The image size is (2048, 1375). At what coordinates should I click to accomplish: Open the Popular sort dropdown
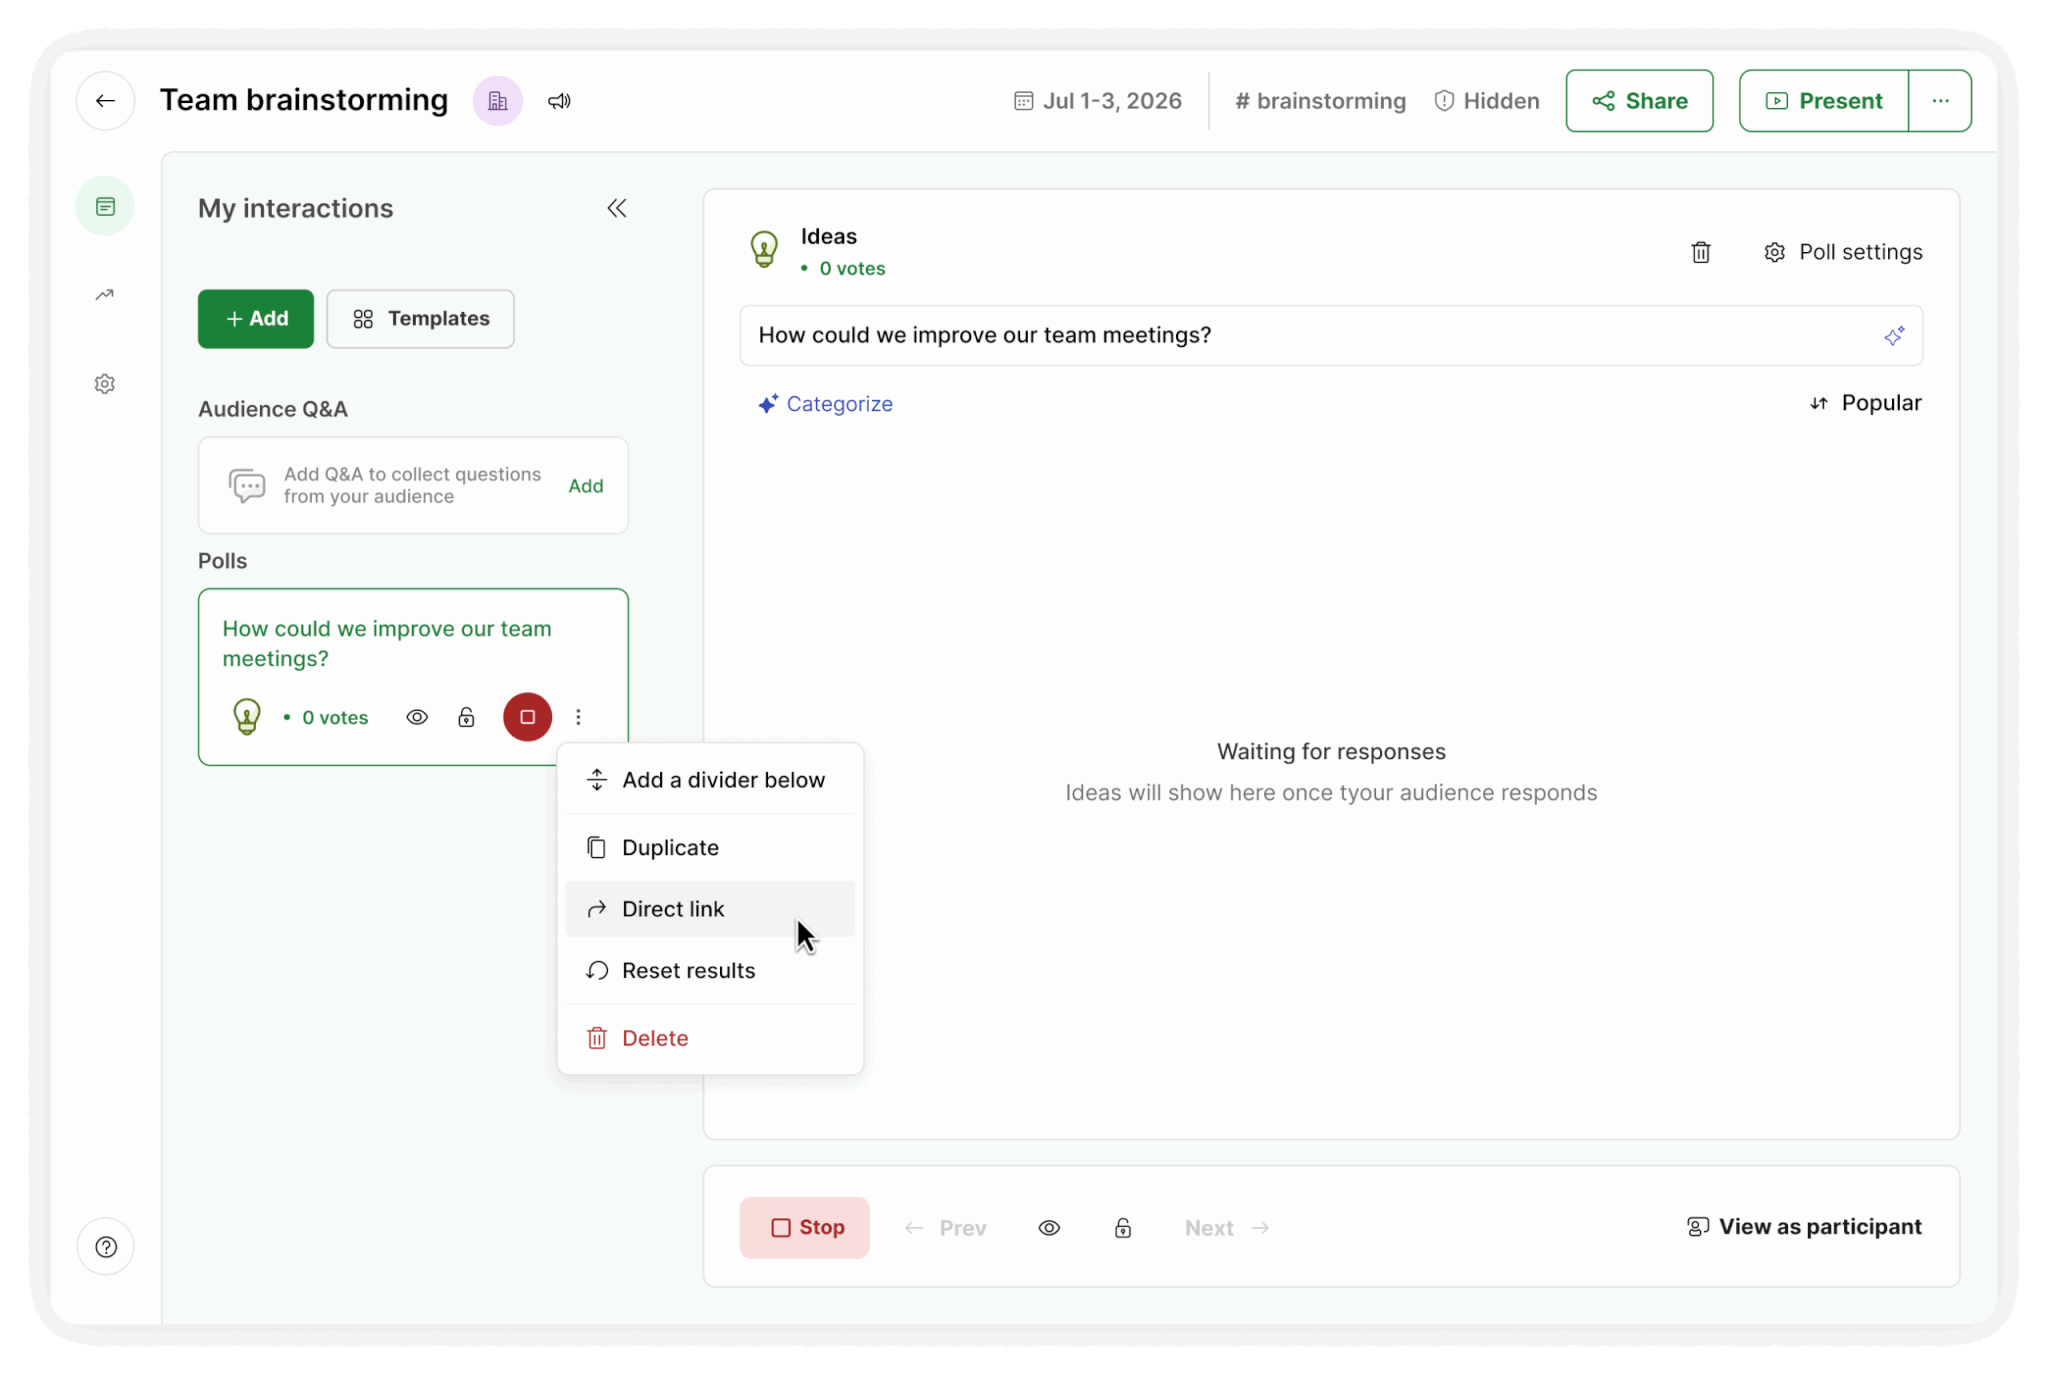pyautogui.click(x=1865, y=403)
